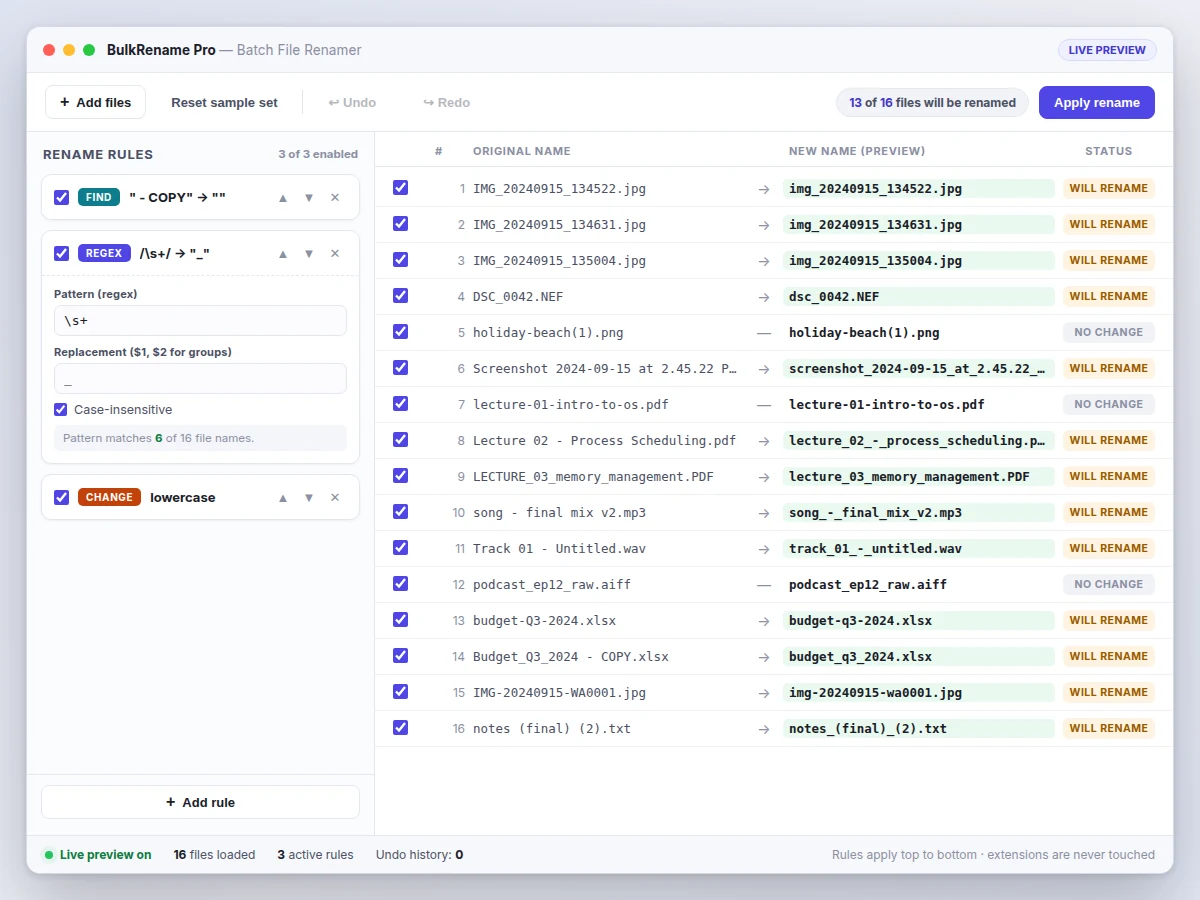Click the 13 of 16 files will be renamed pill

pos(932,102)
